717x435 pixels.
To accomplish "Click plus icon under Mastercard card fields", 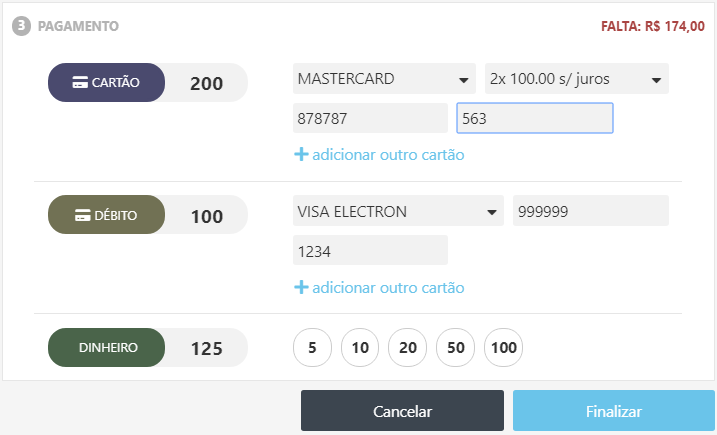I will (x=300, y=155).
